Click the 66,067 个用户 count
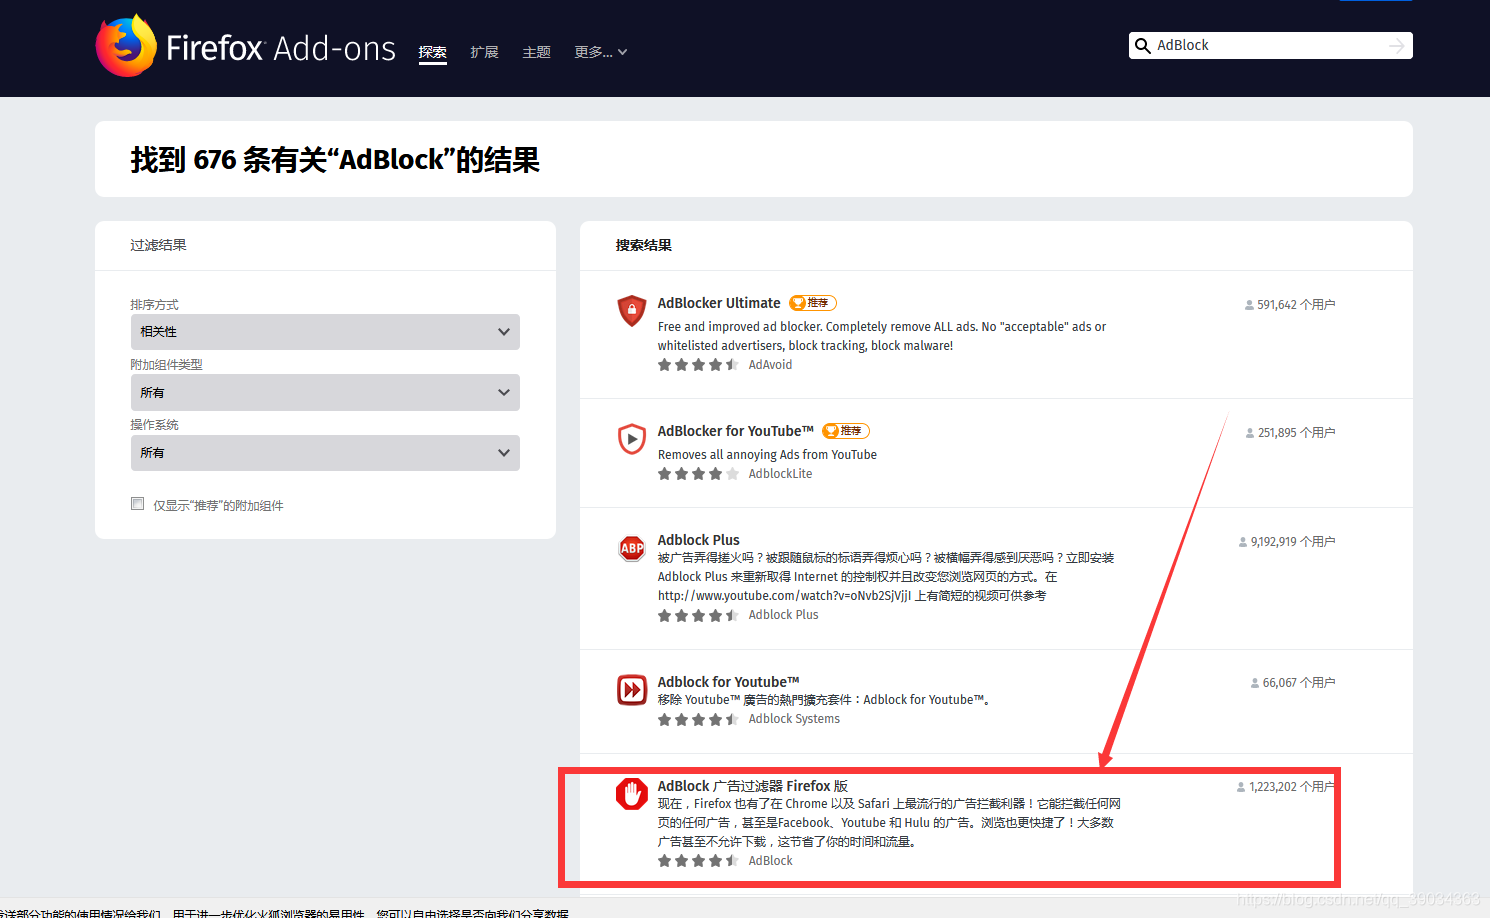 tap(1293, 683)
